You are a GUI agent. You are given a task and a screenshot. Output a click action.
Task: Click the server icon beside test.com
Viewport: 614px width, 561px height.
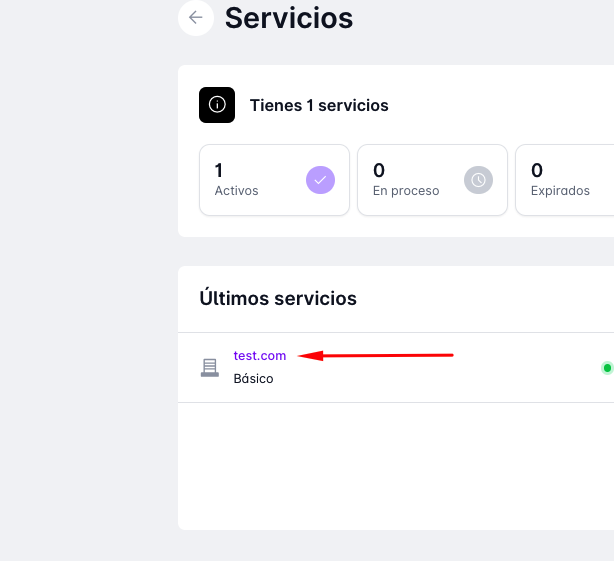coord(209,367)
